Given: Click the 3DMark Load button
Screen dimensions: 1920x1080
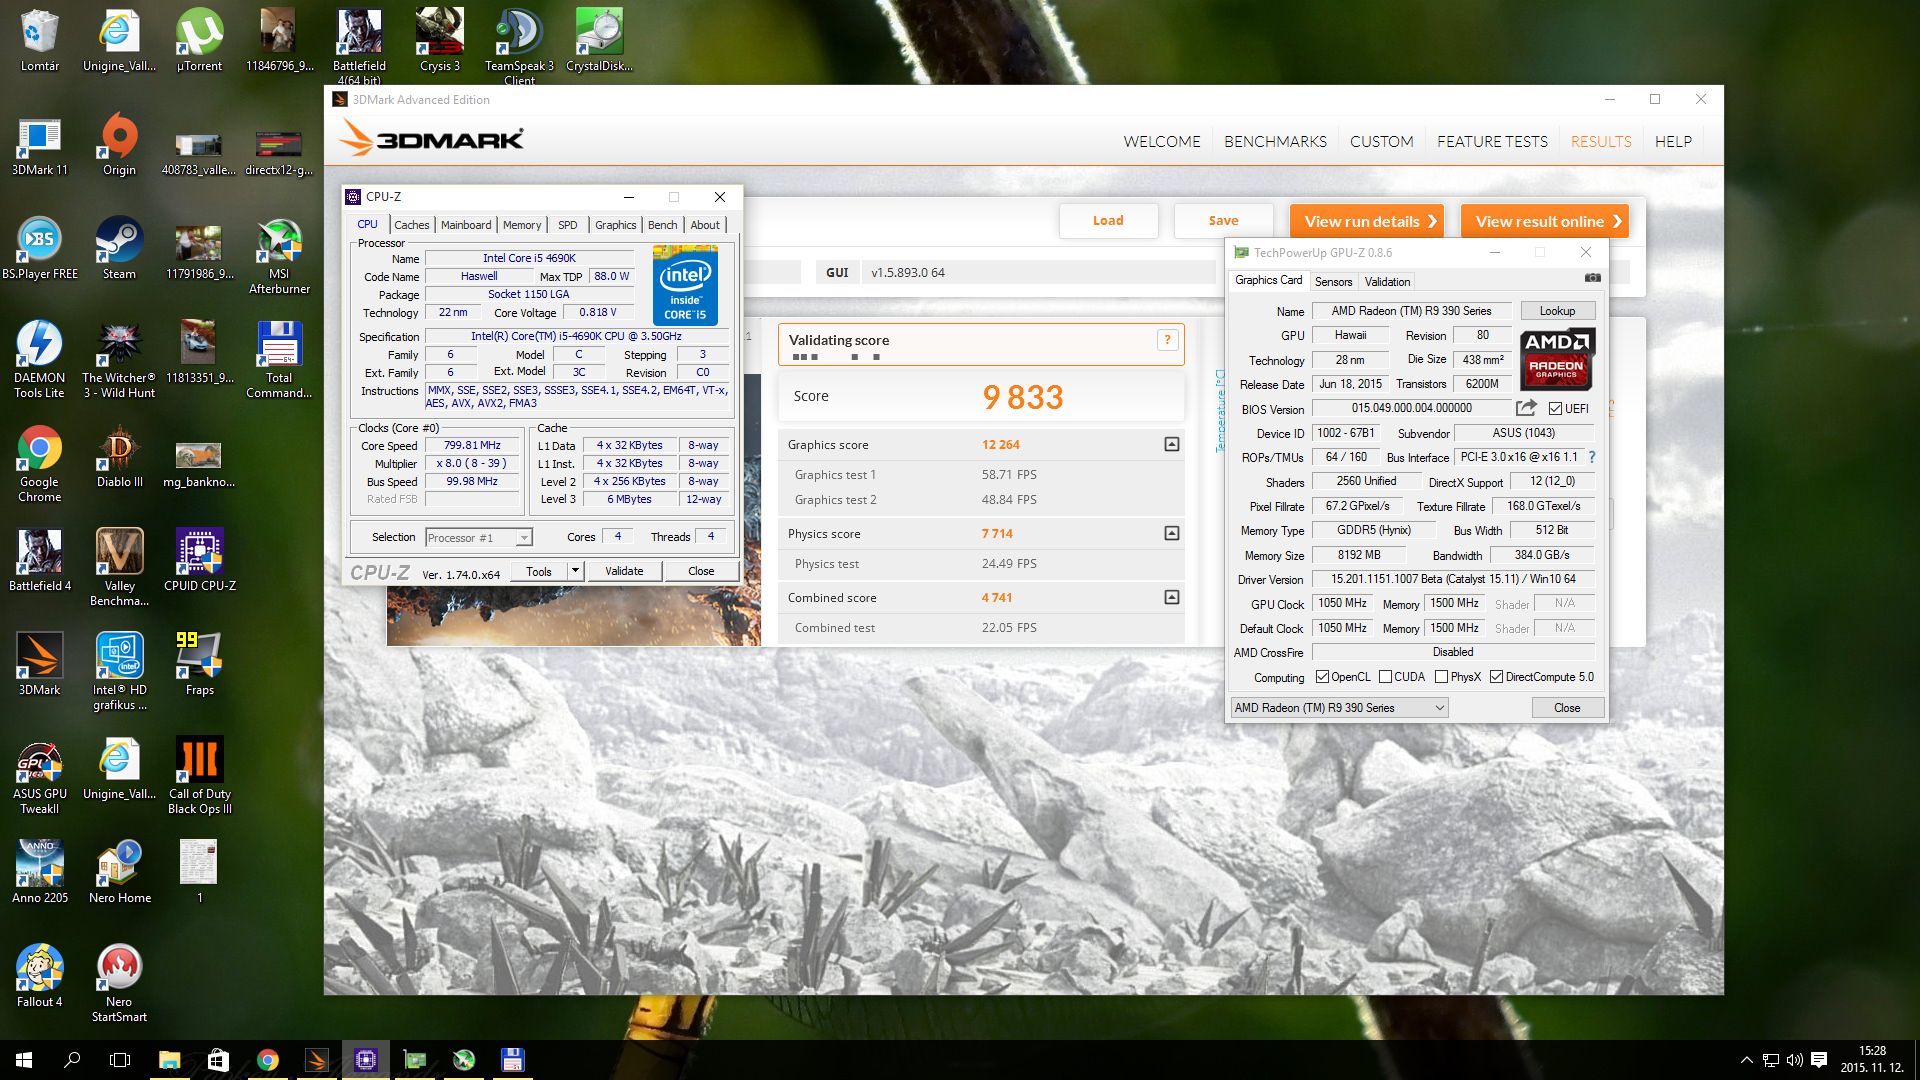Looking at the screenshot, I should (x=1108, y=221).
